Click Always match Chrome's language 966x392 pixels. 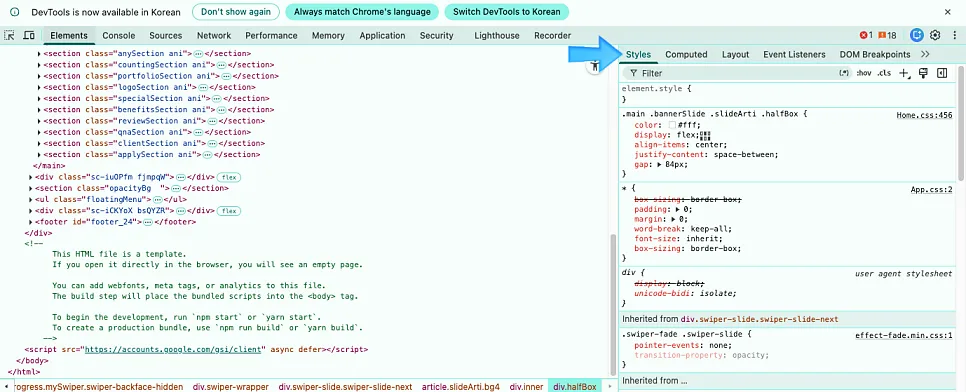pyautogui.click(x=362, y=12)
